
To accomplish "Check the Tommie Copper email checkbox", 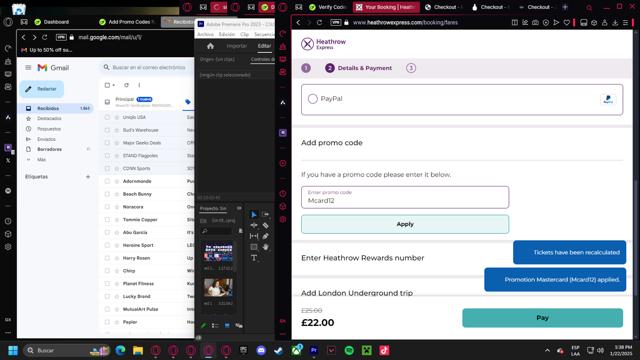I will coord(107,220).
